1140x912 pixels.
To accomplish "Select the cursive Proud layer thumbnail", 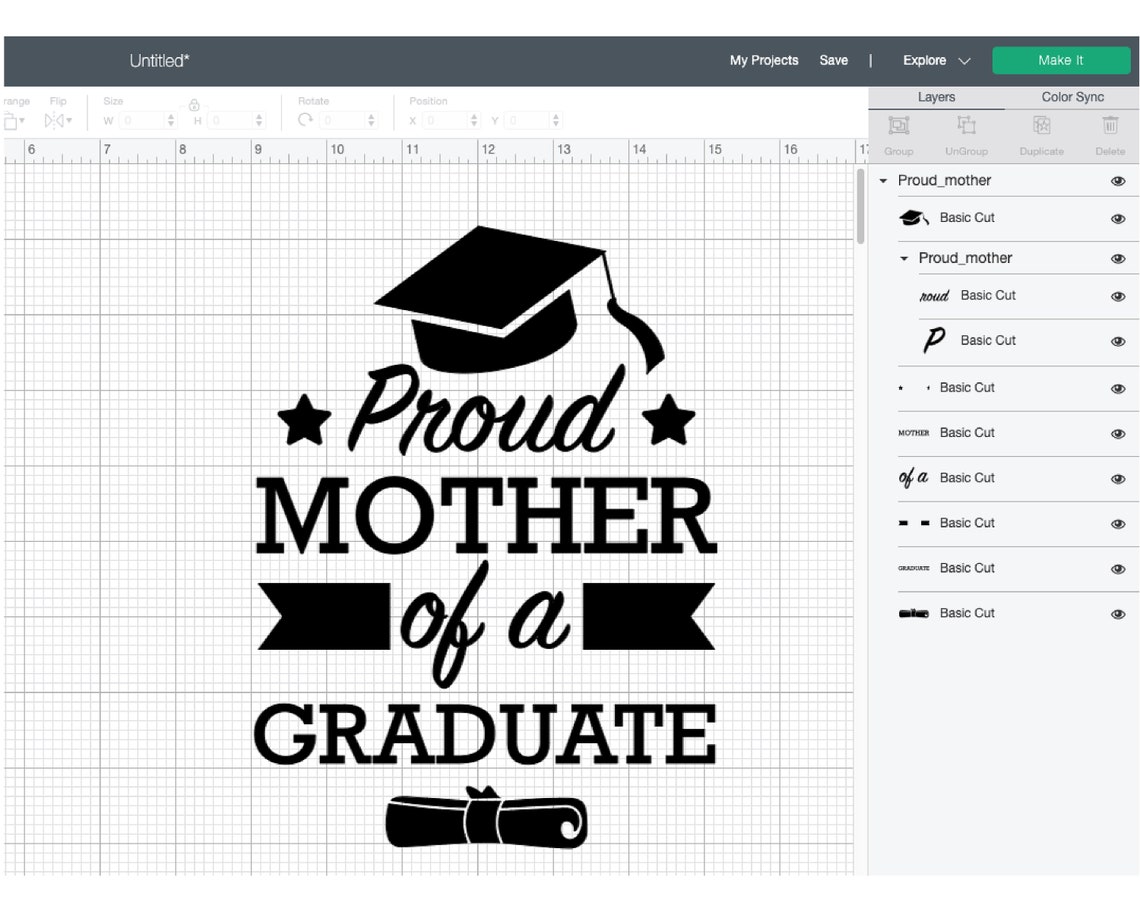I will point(933,296).
